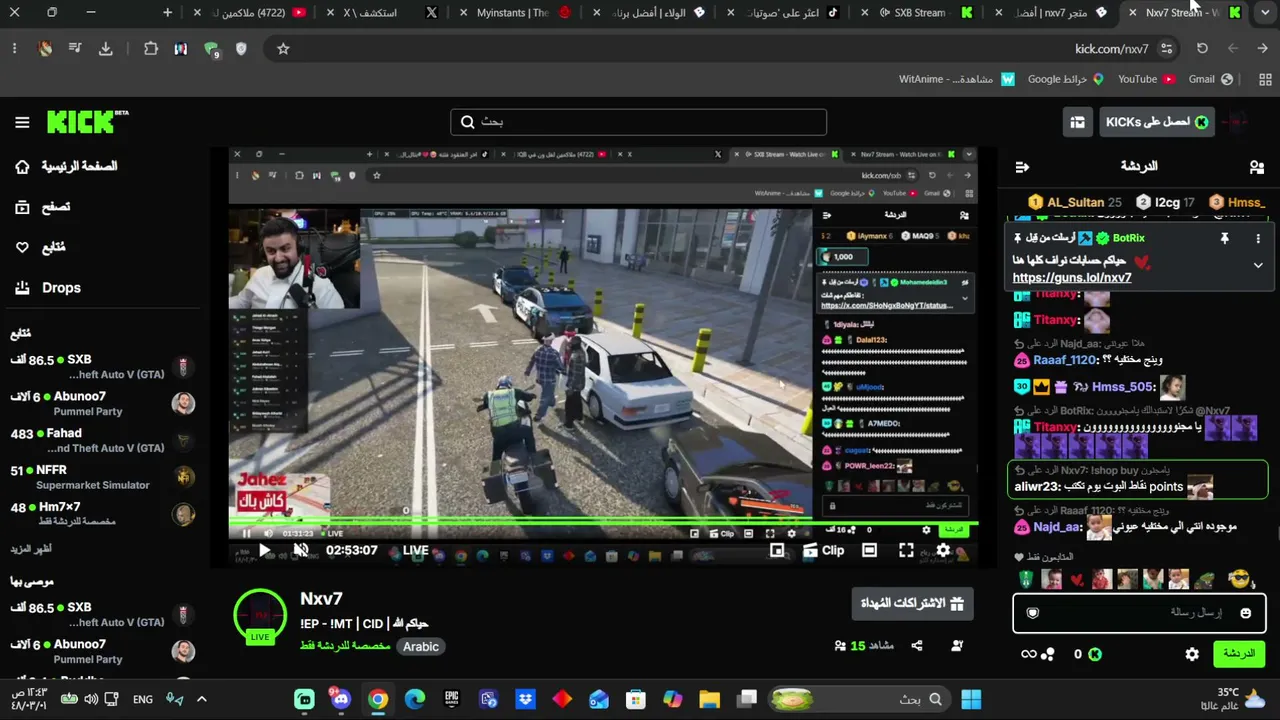Image resolution: width=1280 pixels, height=720 pixels.
Task: Unmute the stream audio
Action: click(300, 551)
